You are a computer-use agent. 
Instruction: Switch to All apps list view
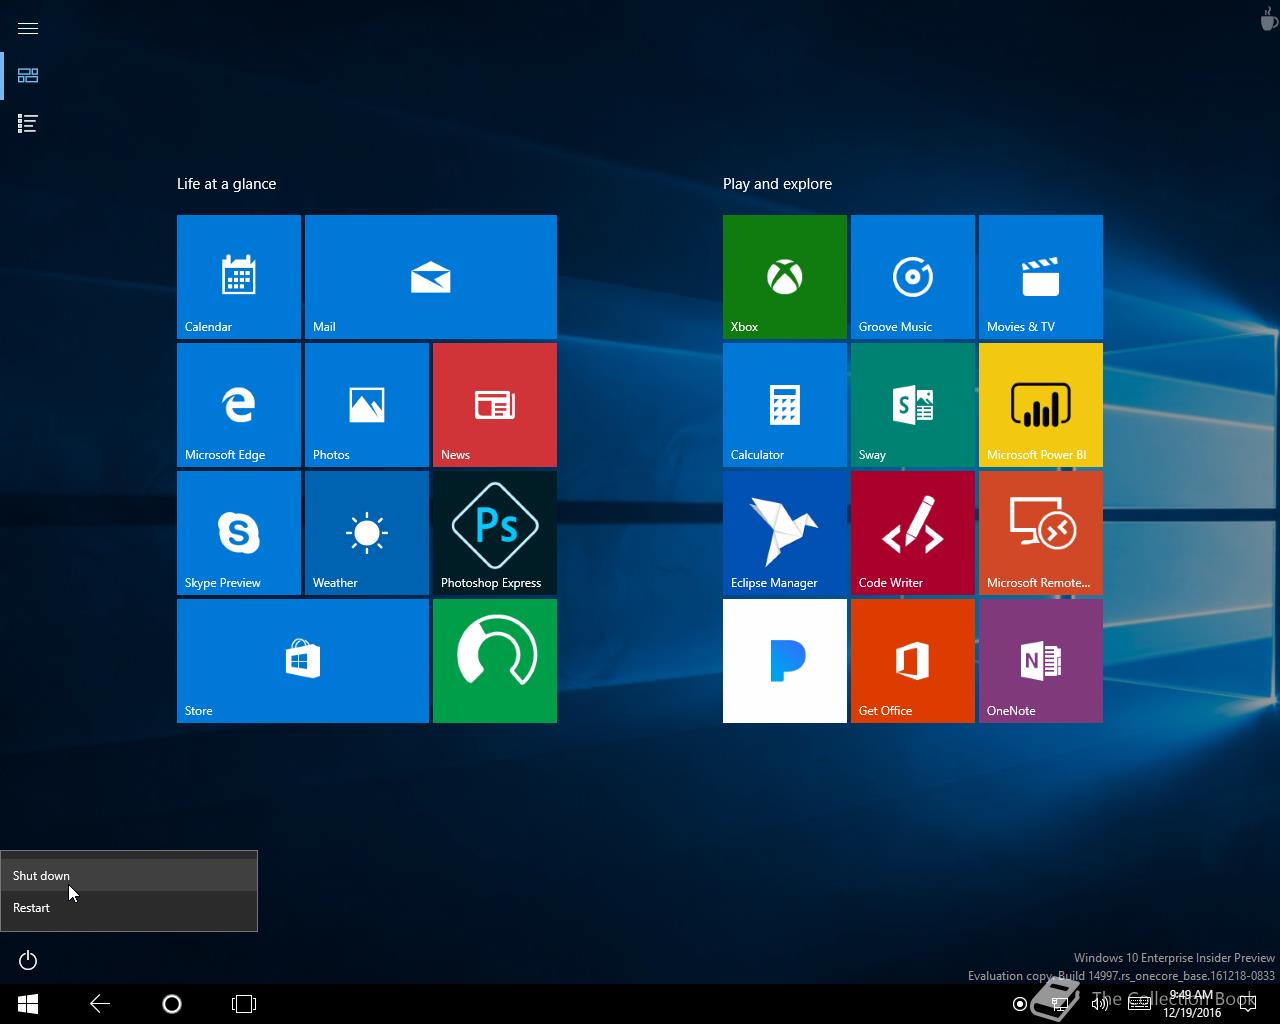(28, 124)
